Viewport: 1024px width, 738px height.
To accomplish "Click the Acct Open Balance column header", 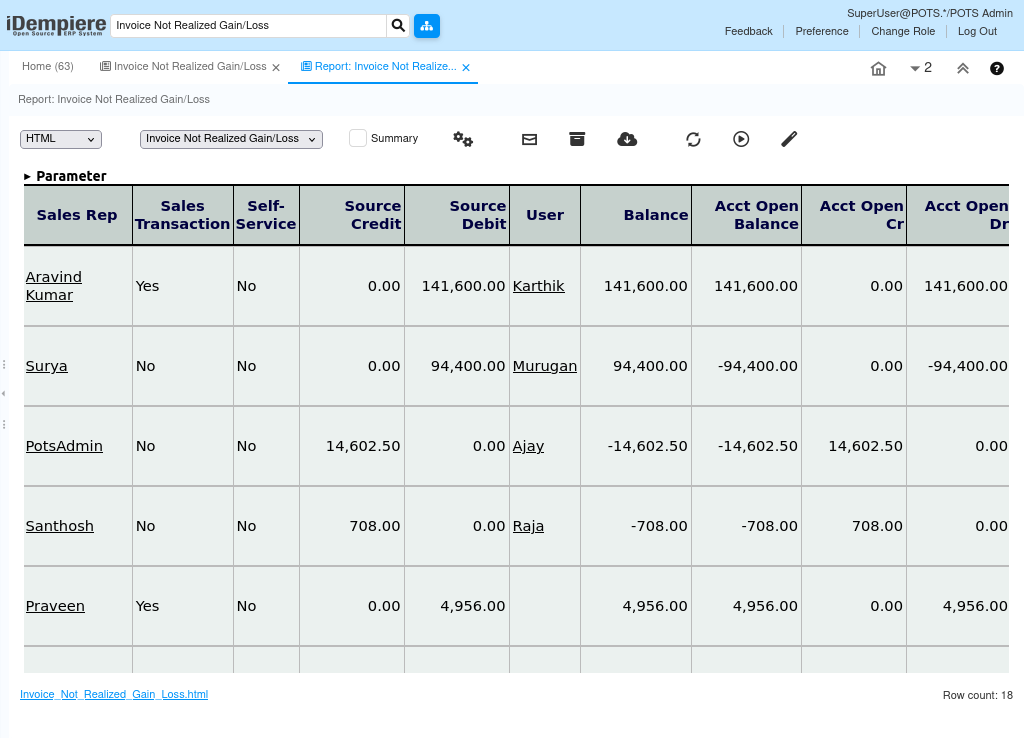I will tap(746, 215).
